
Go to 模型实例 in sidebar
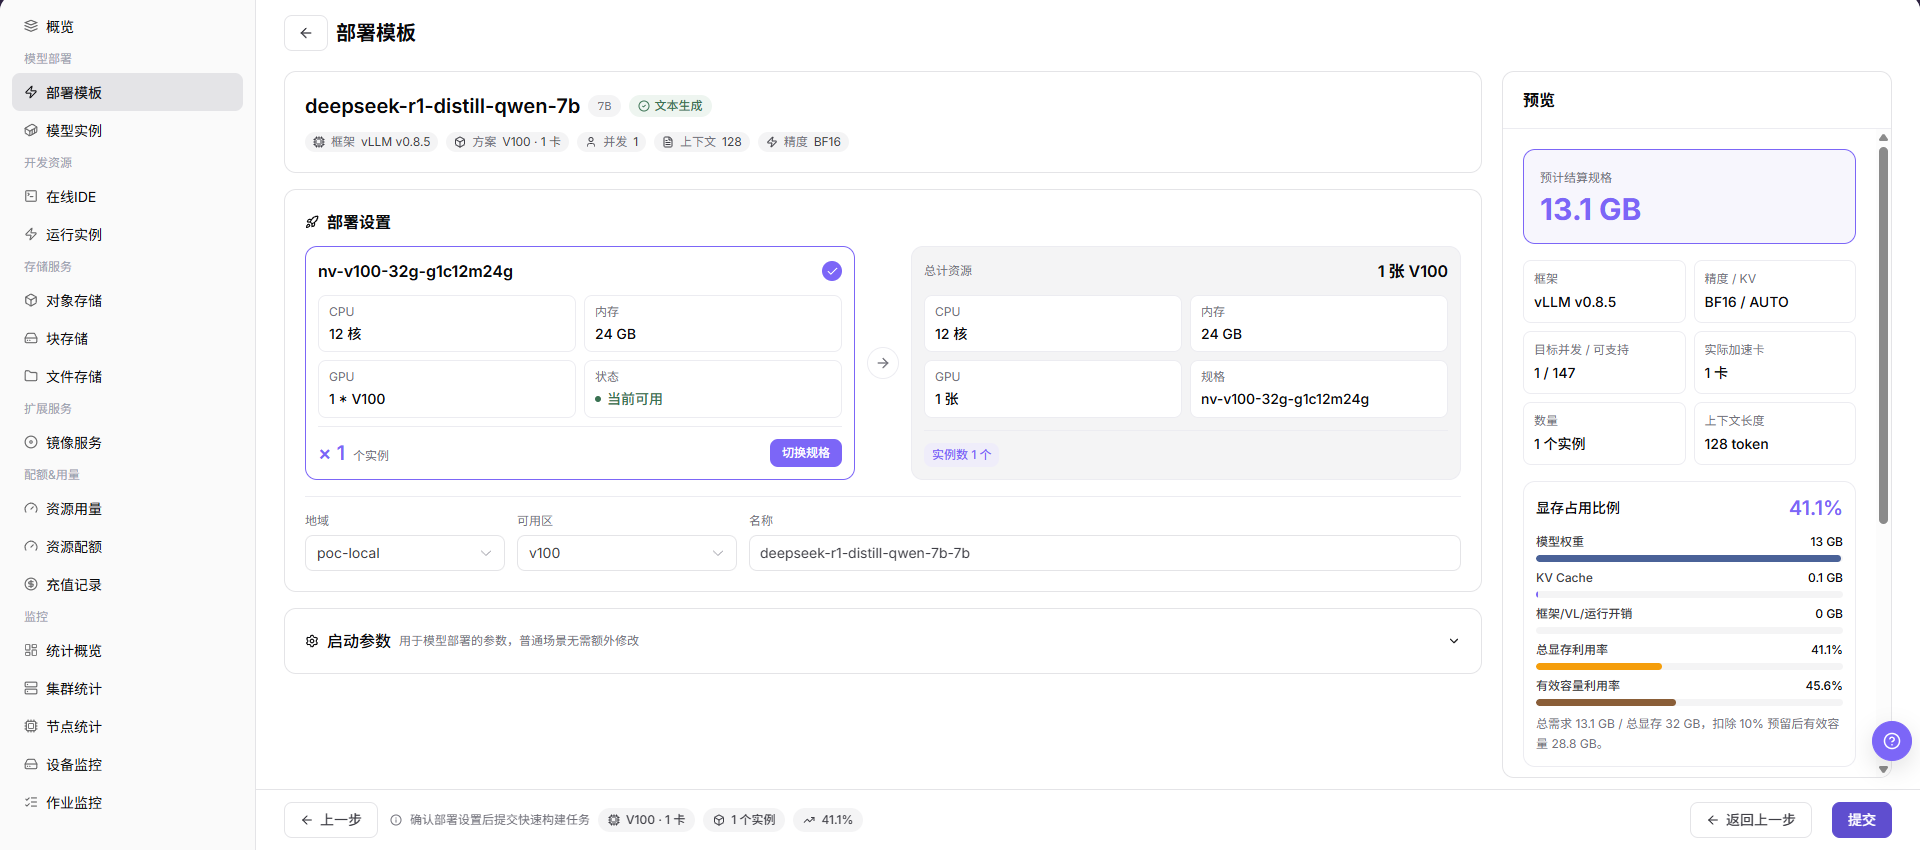tap(127, 130)
